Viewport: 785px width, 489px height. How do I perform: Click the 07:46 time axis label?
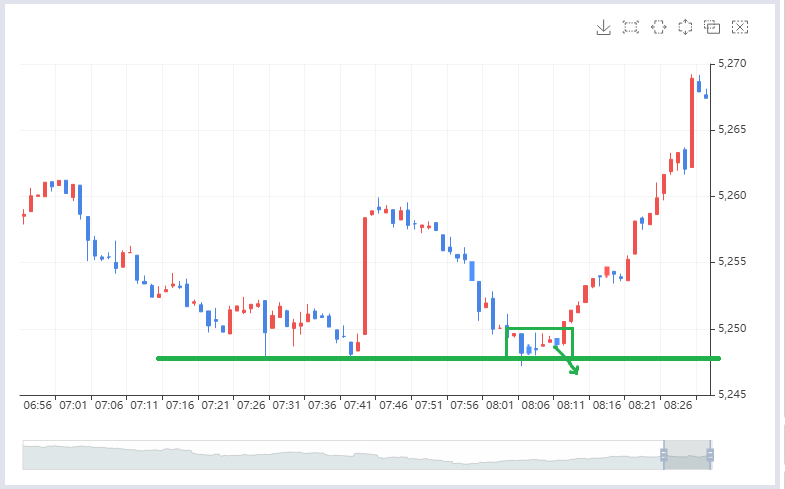tap(393, 405)
